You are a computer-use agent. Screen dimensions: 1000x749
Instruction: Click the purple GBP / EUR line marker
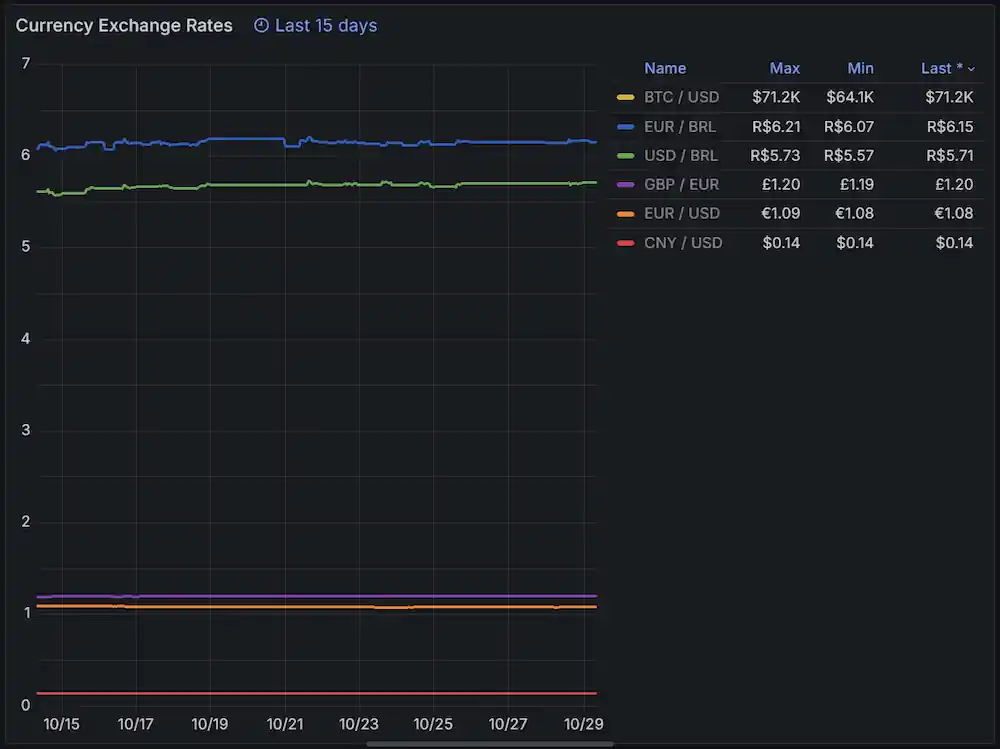[626, 184]
